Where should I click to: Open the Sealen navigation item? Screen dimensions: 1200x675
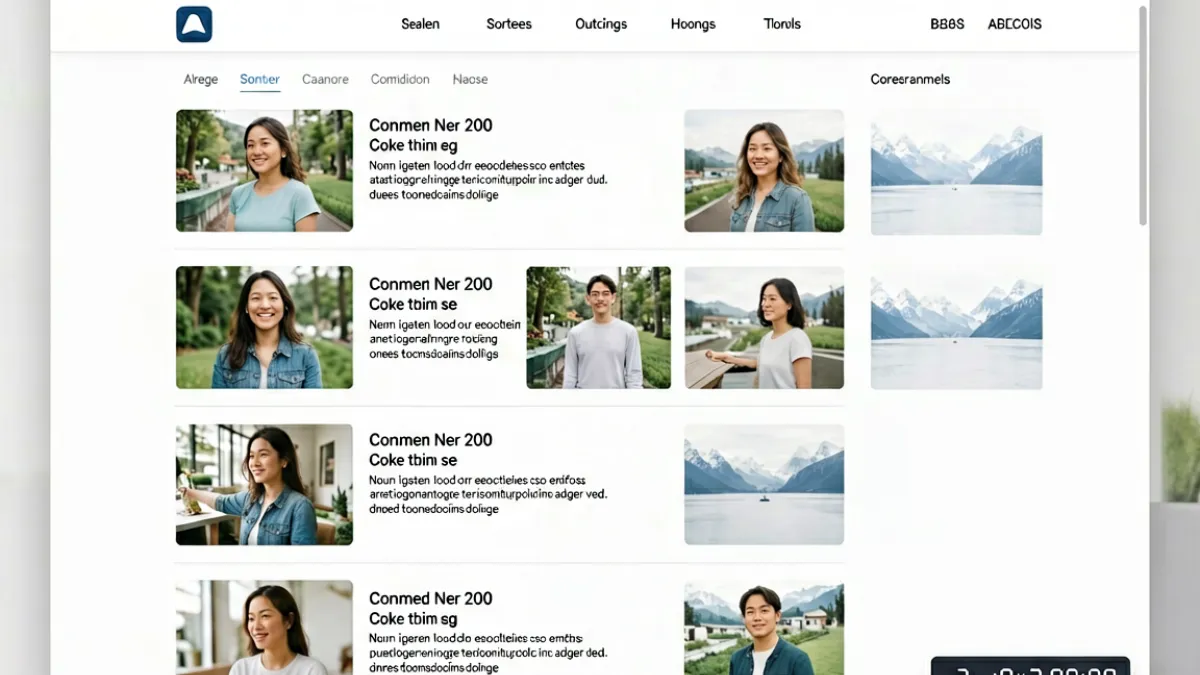coord(420,24)
